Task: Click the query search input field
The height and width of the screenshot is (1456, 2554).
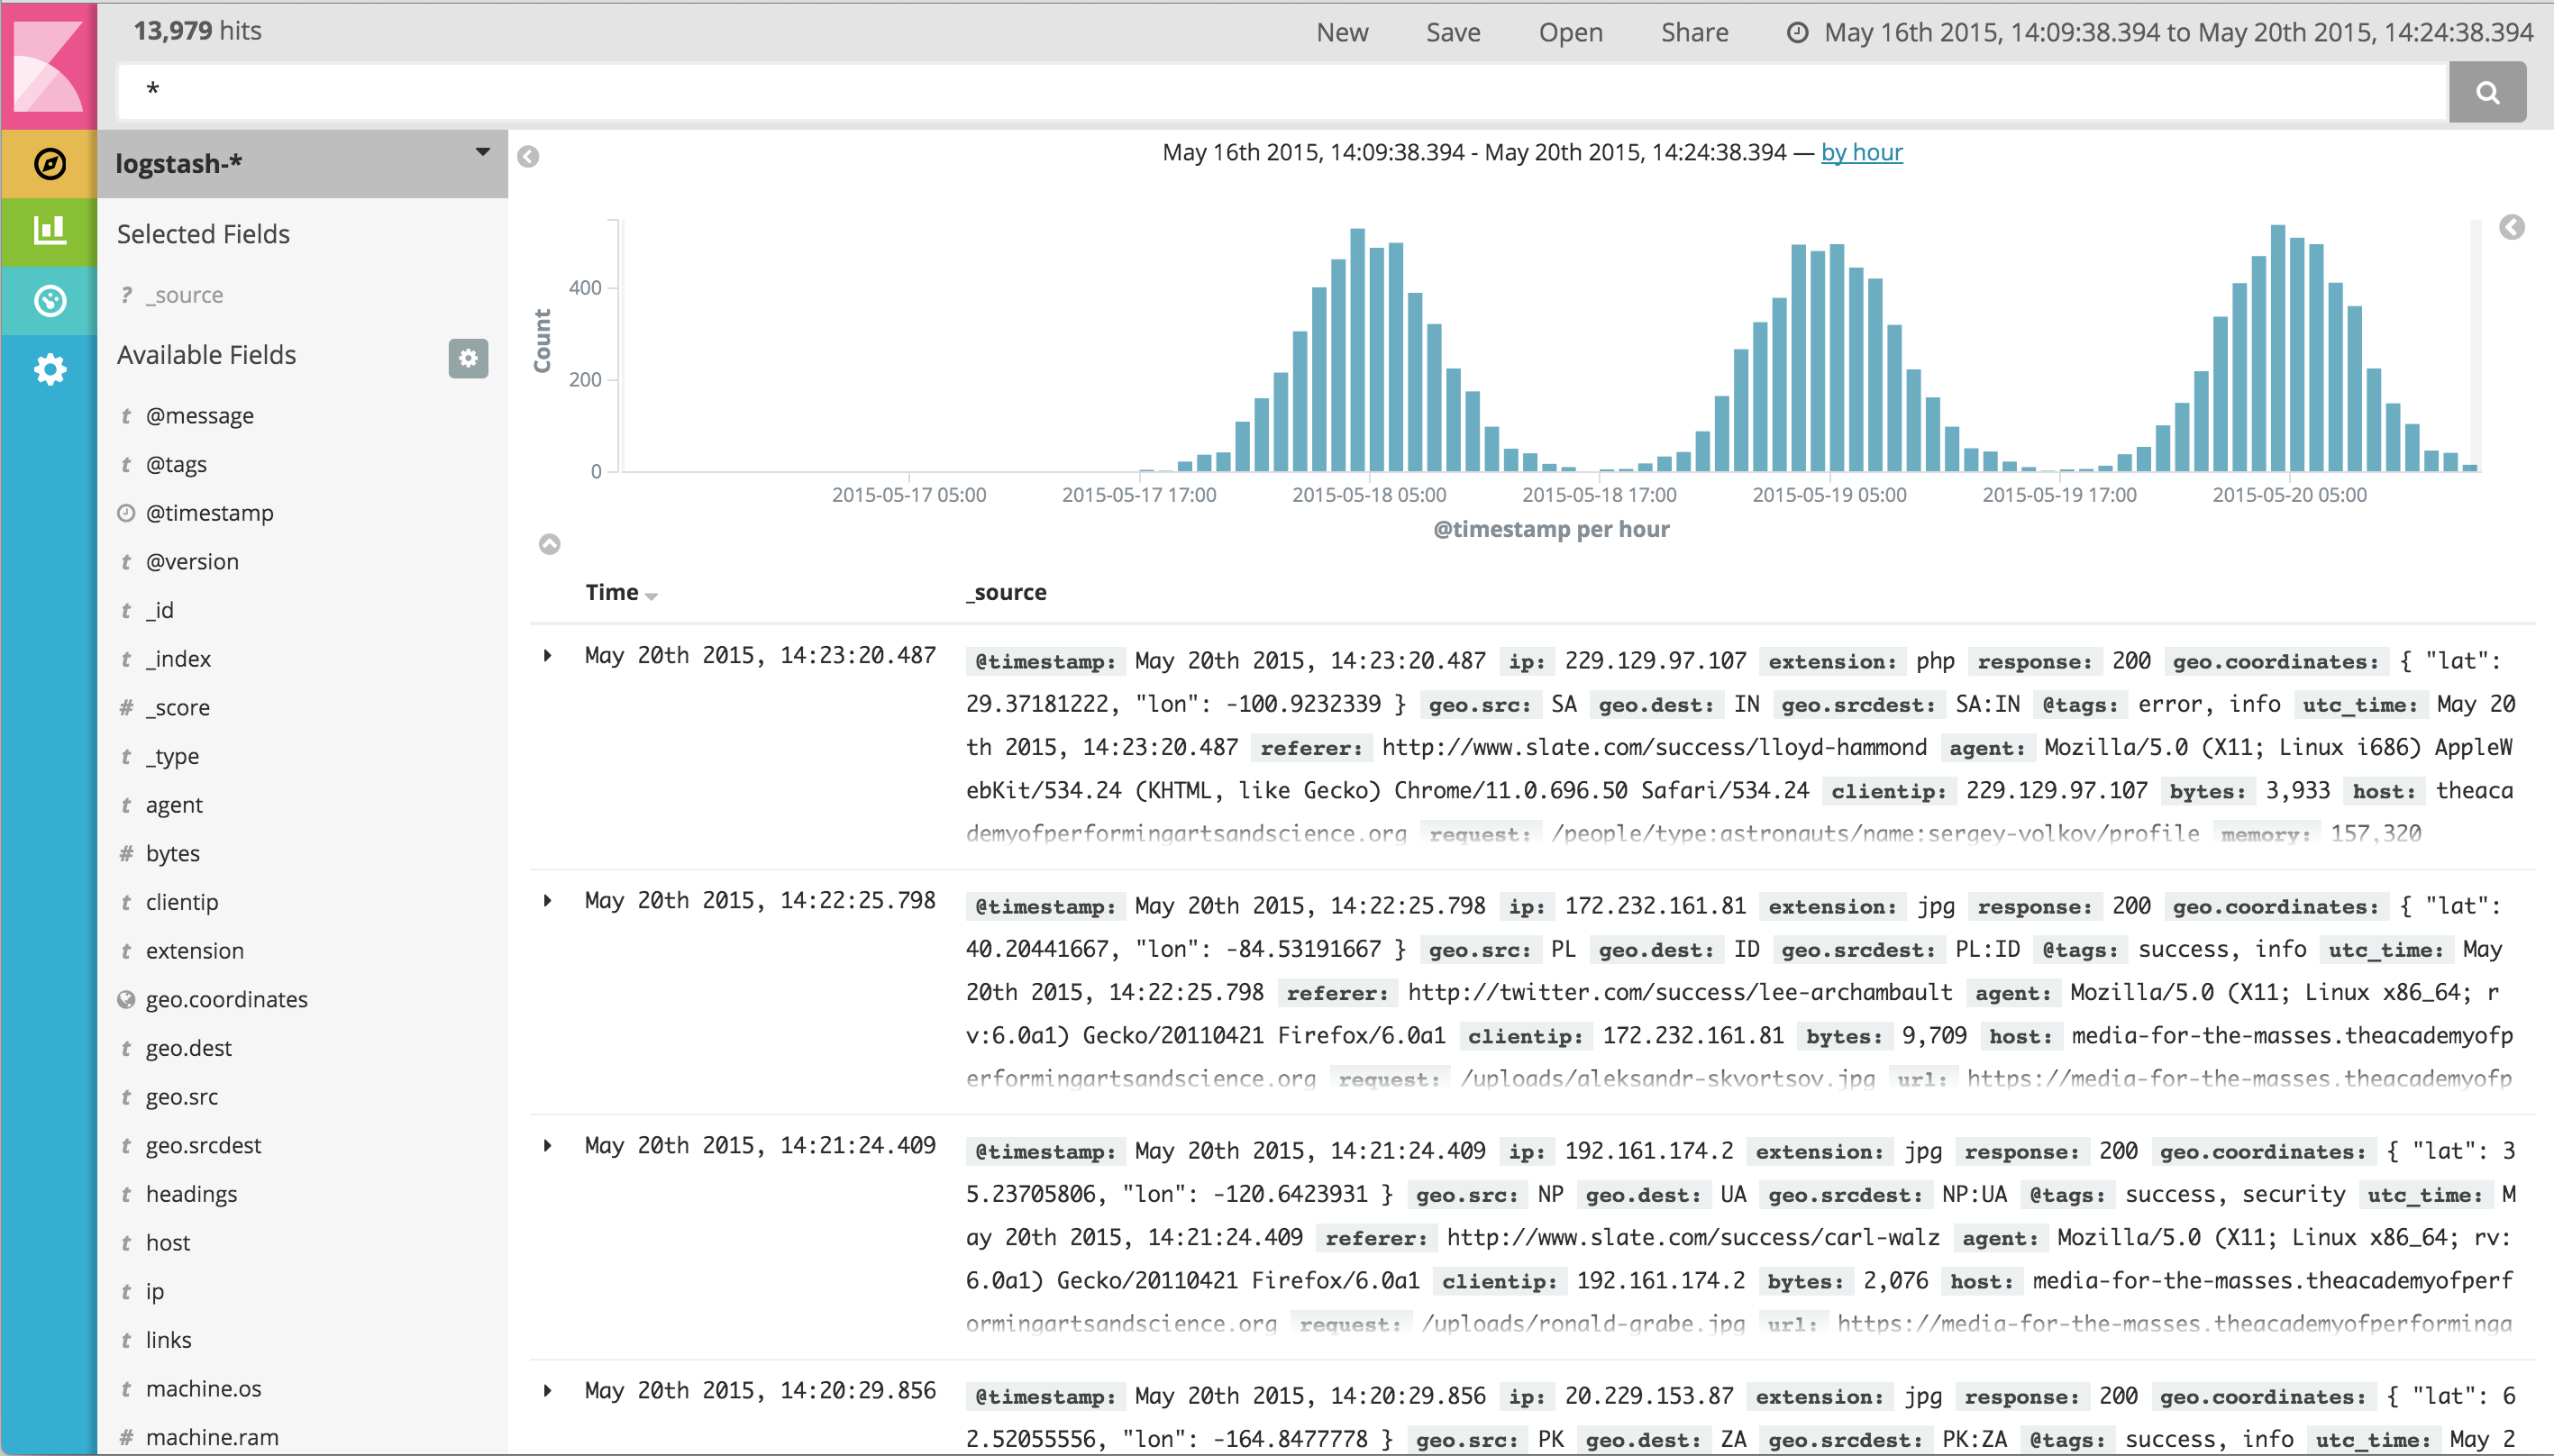Action: (x=1280, y=92)
